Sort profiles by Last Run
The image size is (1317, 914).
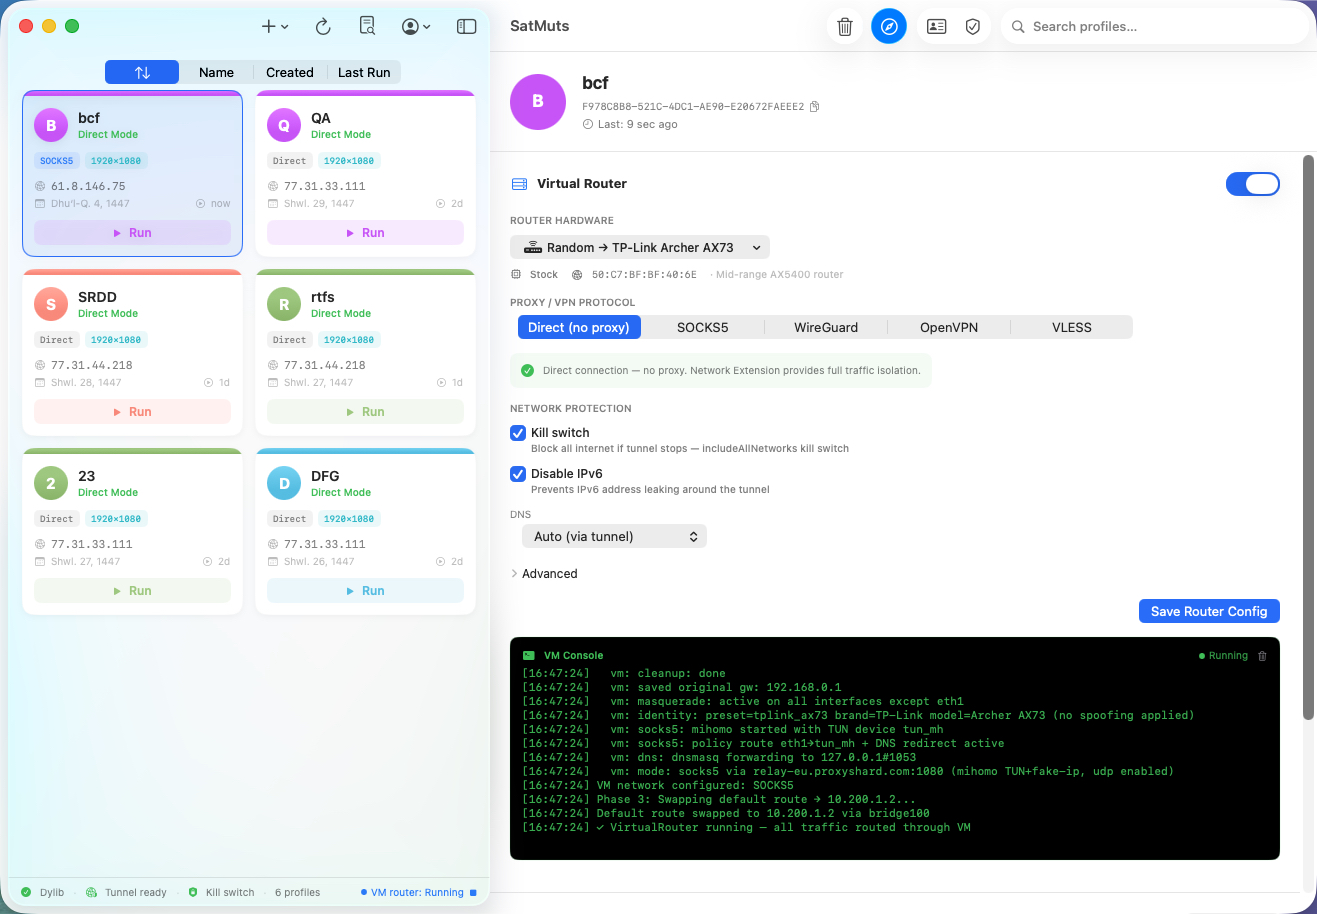(x=364, y=72)
